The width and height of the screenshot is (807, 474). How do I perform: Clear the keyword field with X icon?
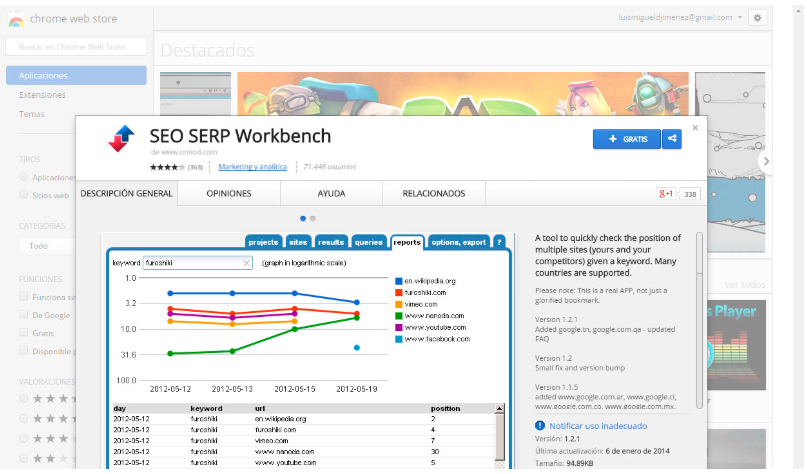(247, 263)
